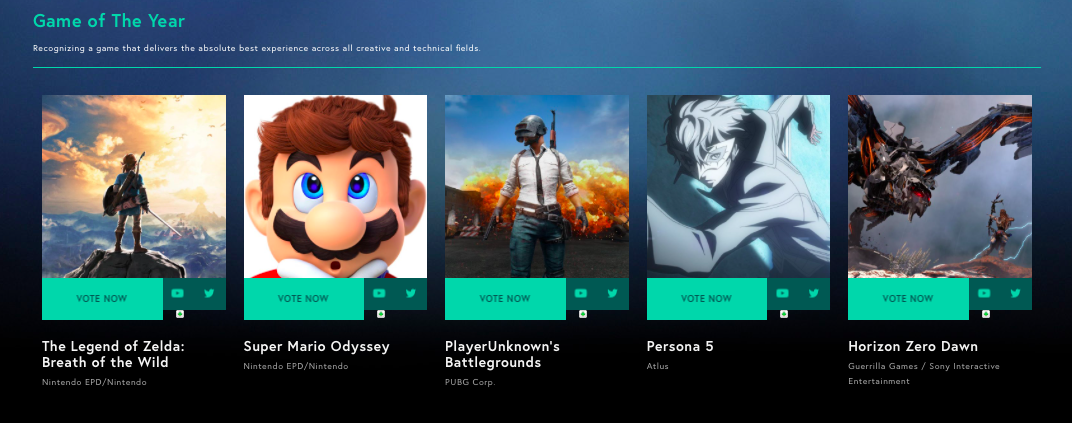The image size is (1072, 423).
Task: Click small green icon under Horizon Zero Dawn's YouTube icon
Action: coord(986,314)
